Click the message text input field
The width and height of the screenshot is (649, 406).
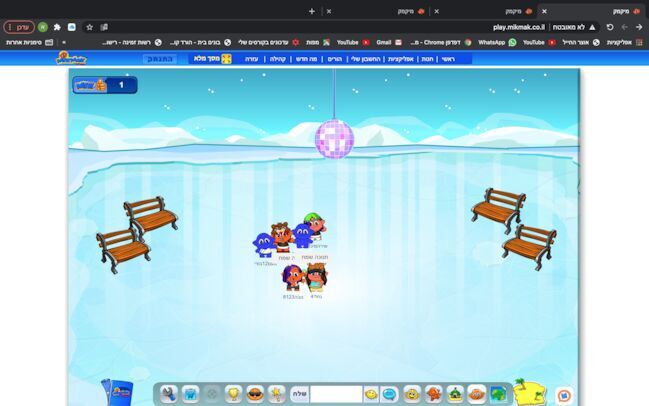[x=336, y=394]
